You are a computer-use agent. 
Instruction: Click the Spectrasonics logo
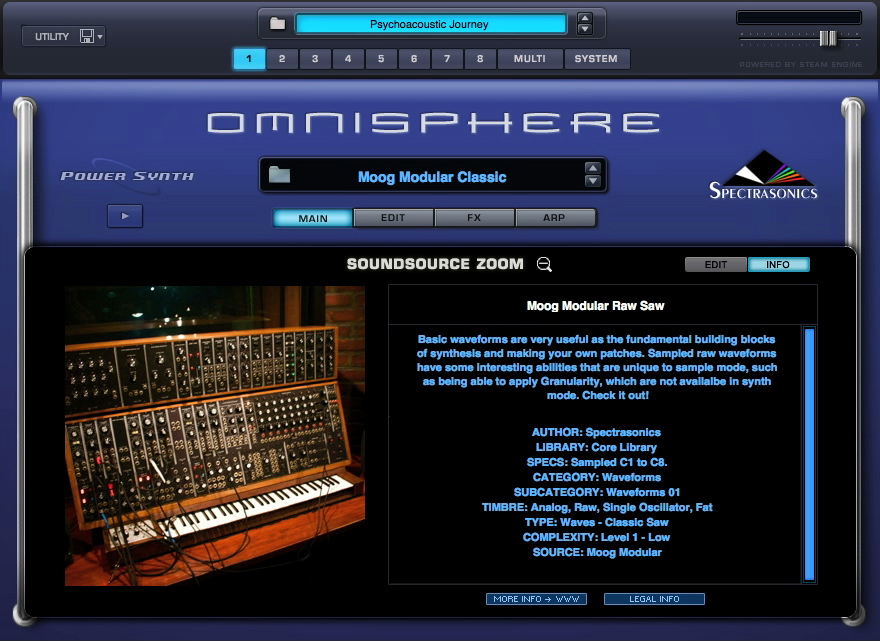(763, 175)
